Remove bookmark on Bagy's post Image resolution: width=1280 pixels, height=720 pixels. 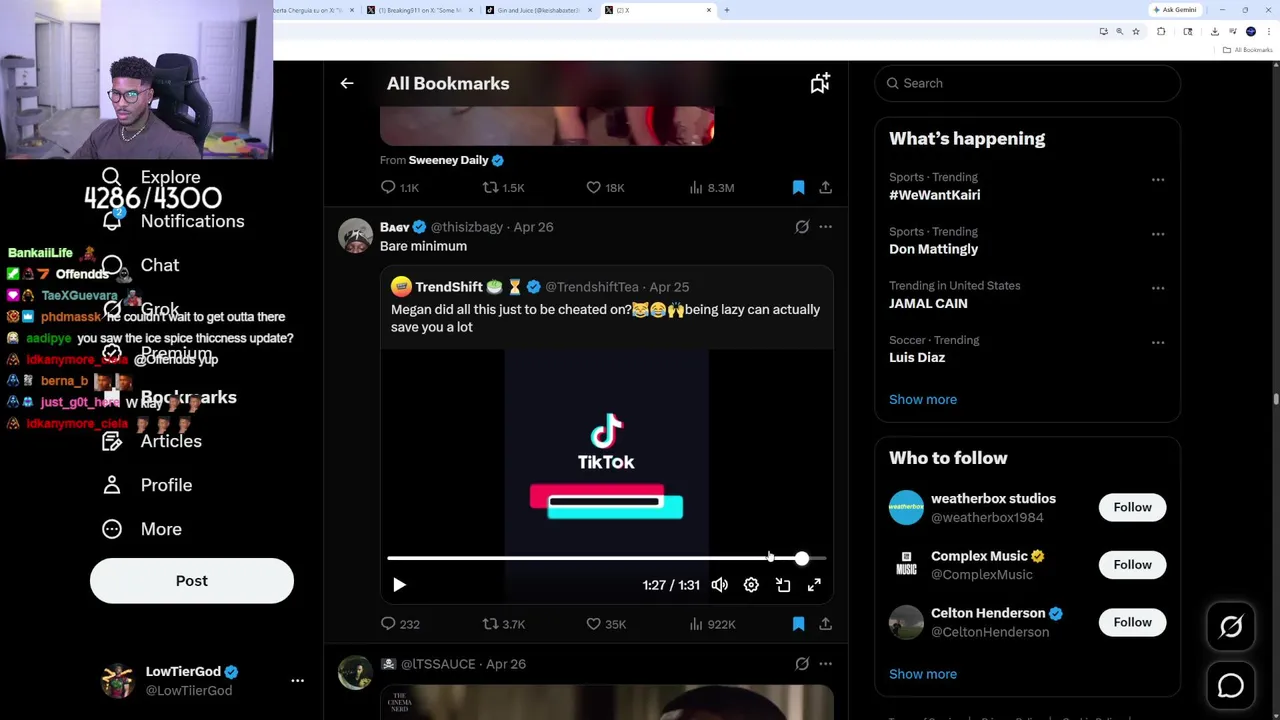(x=798, y=624)
